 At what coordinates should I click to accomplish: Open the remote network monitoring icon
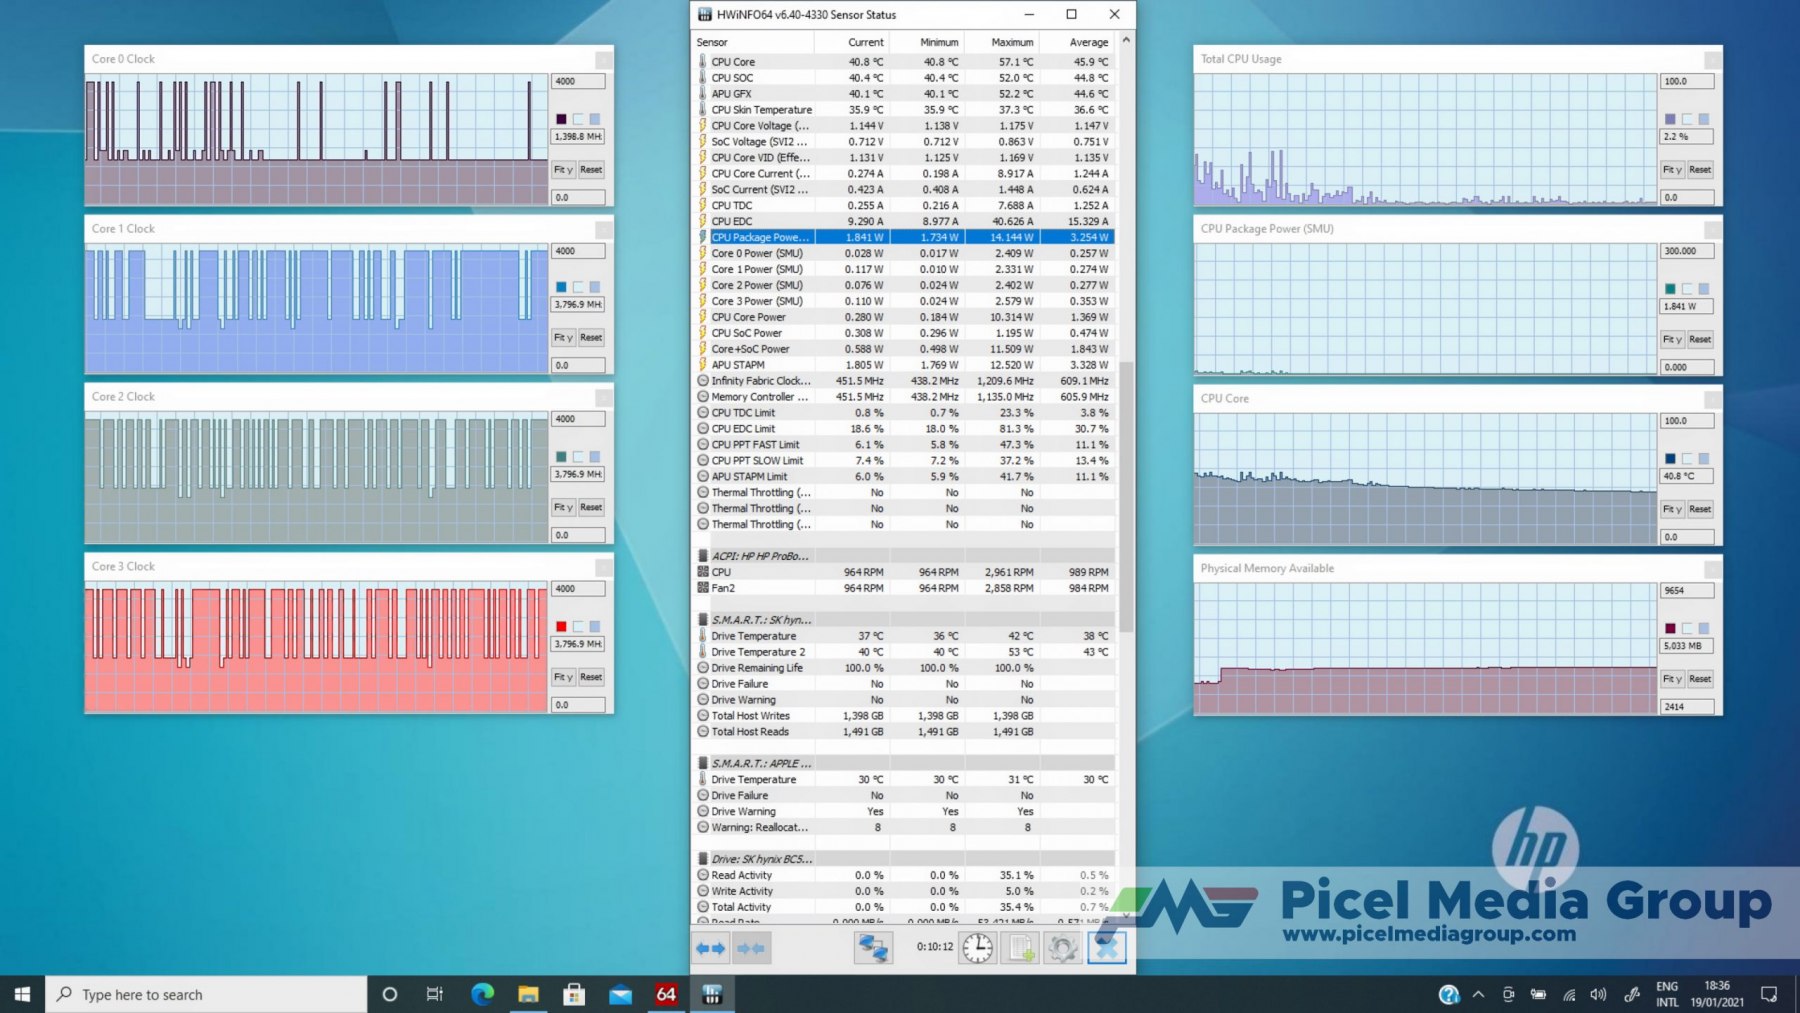873,948
